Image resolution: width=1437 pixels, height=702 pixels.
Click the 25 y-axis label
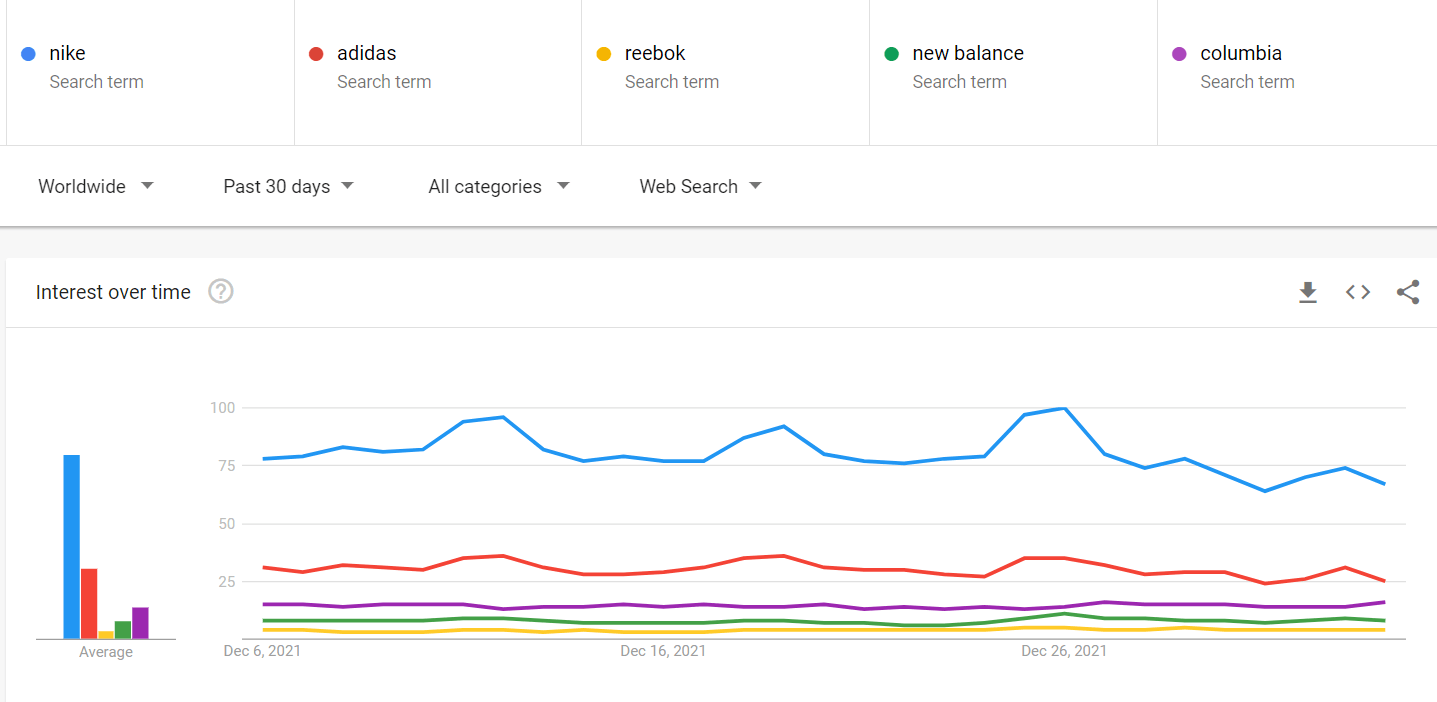pos(226,582)
